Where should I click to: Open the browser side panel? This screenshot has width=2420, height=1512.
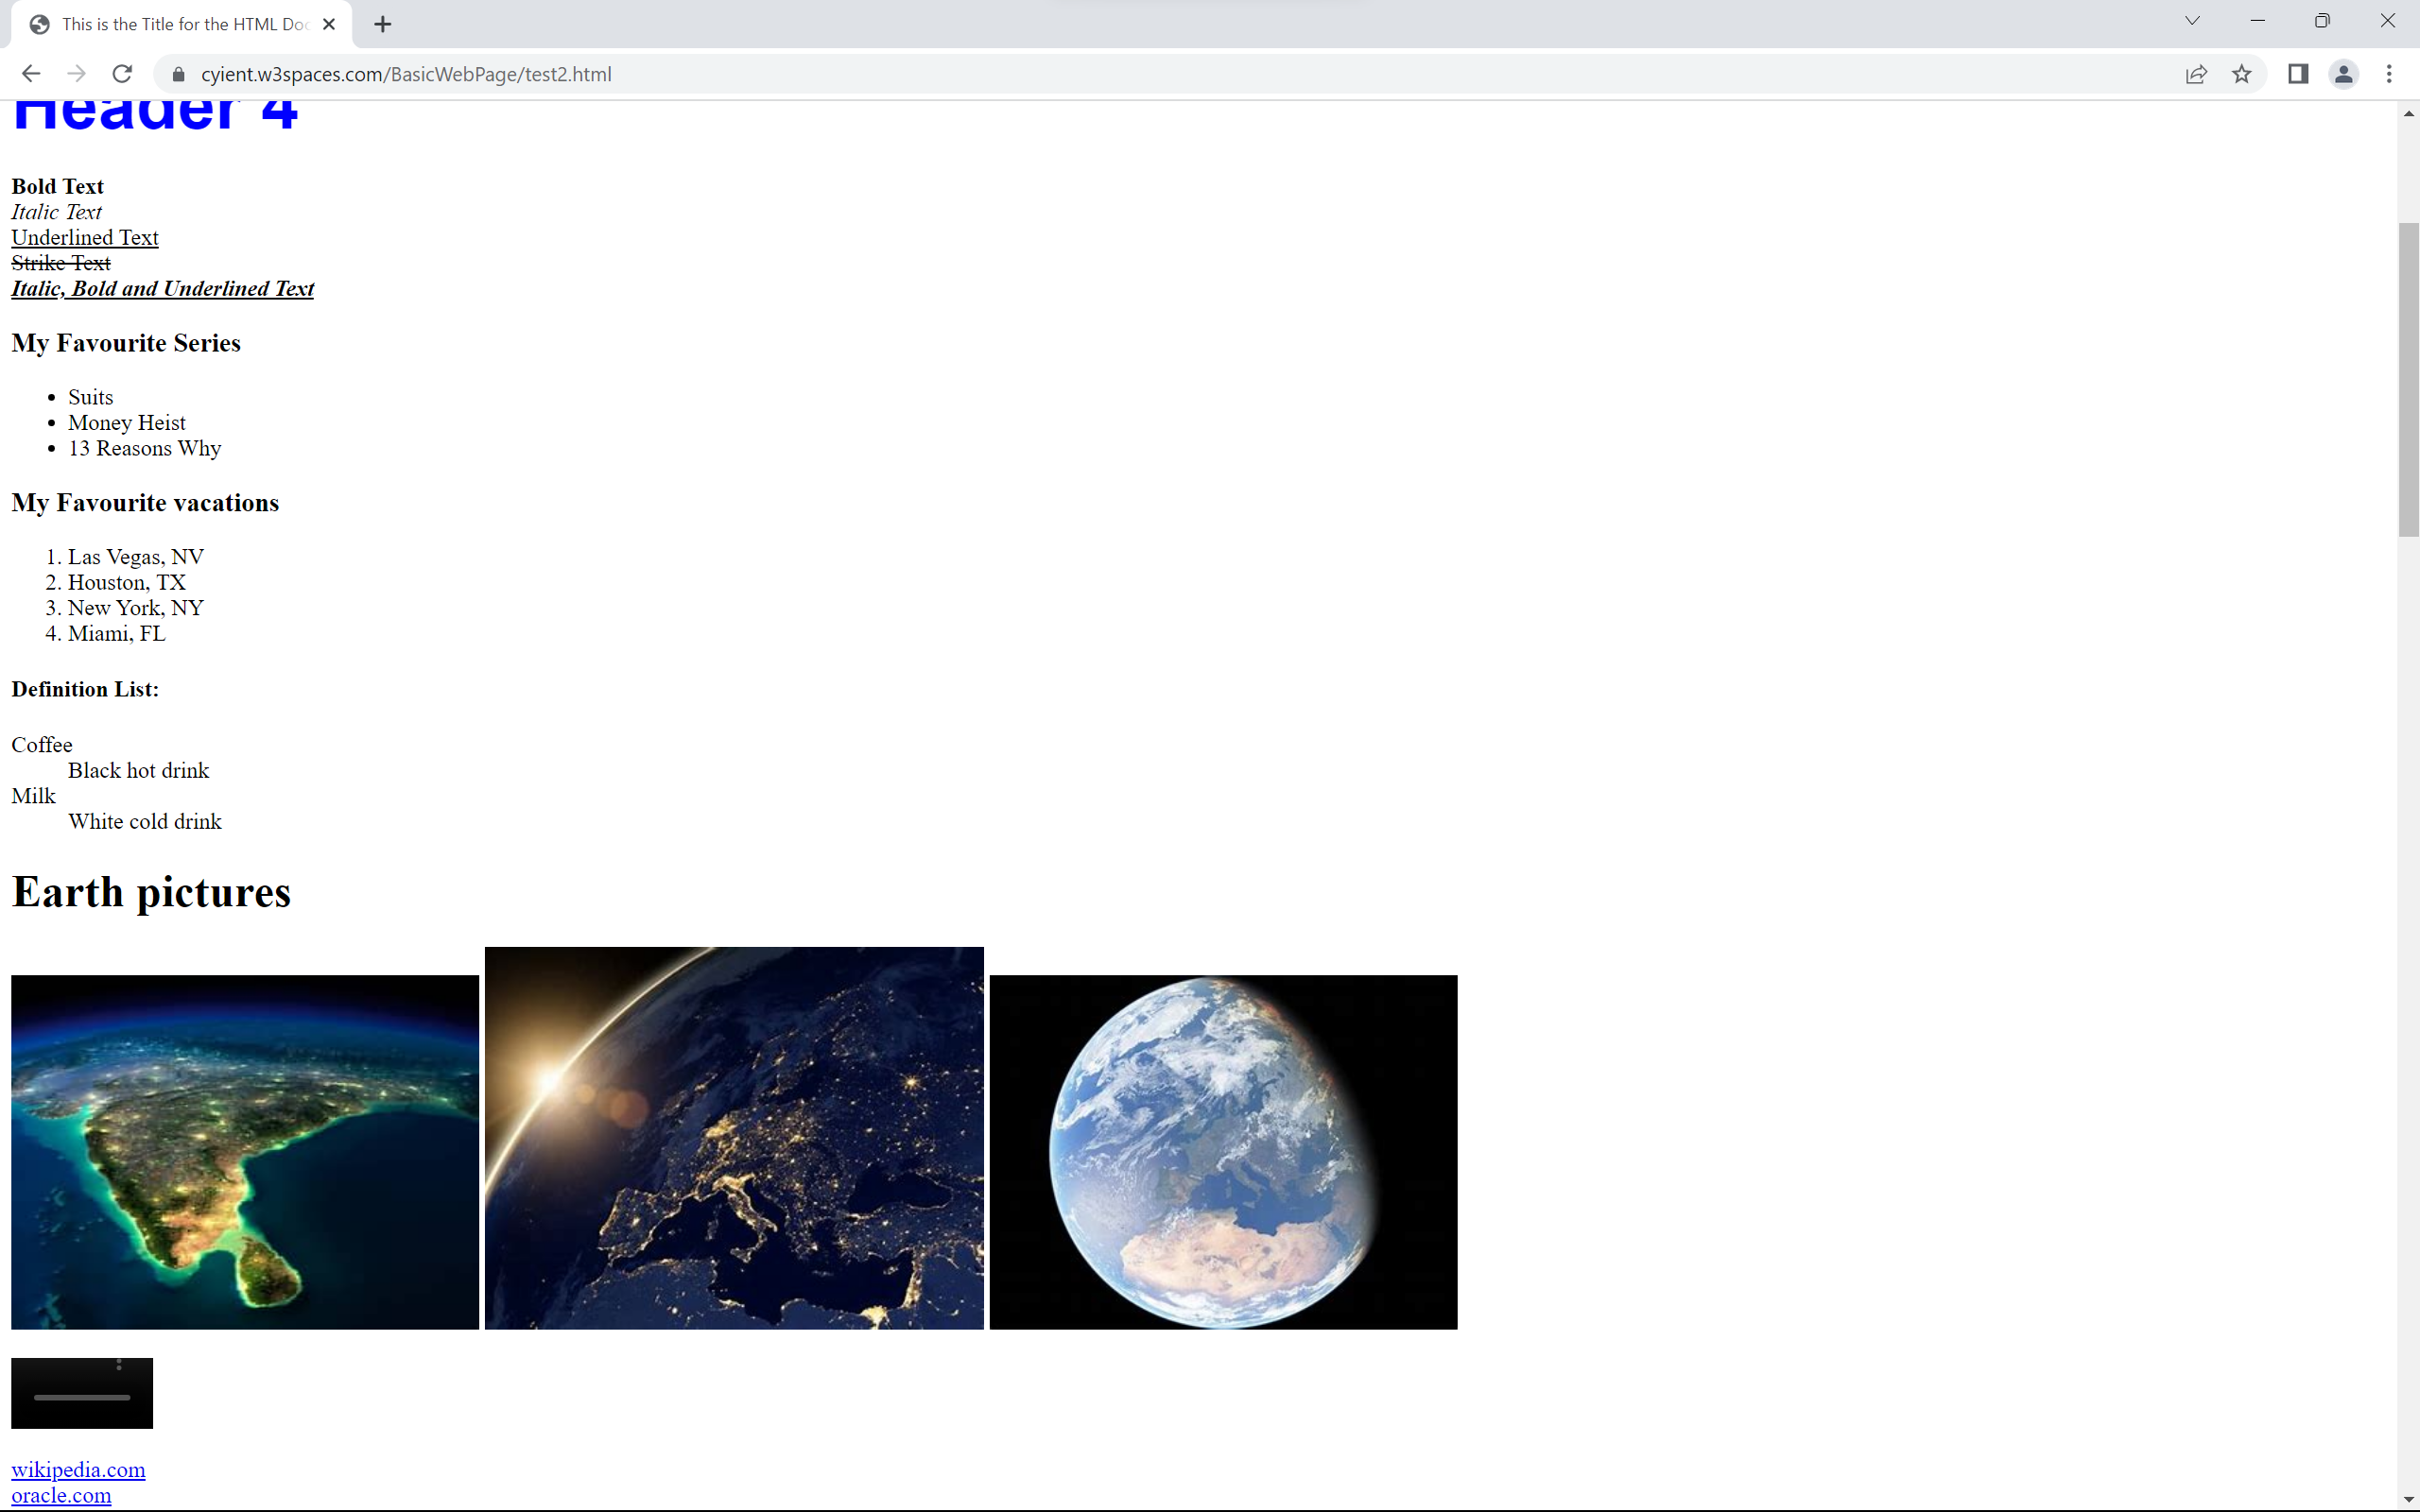[2297, 74]
